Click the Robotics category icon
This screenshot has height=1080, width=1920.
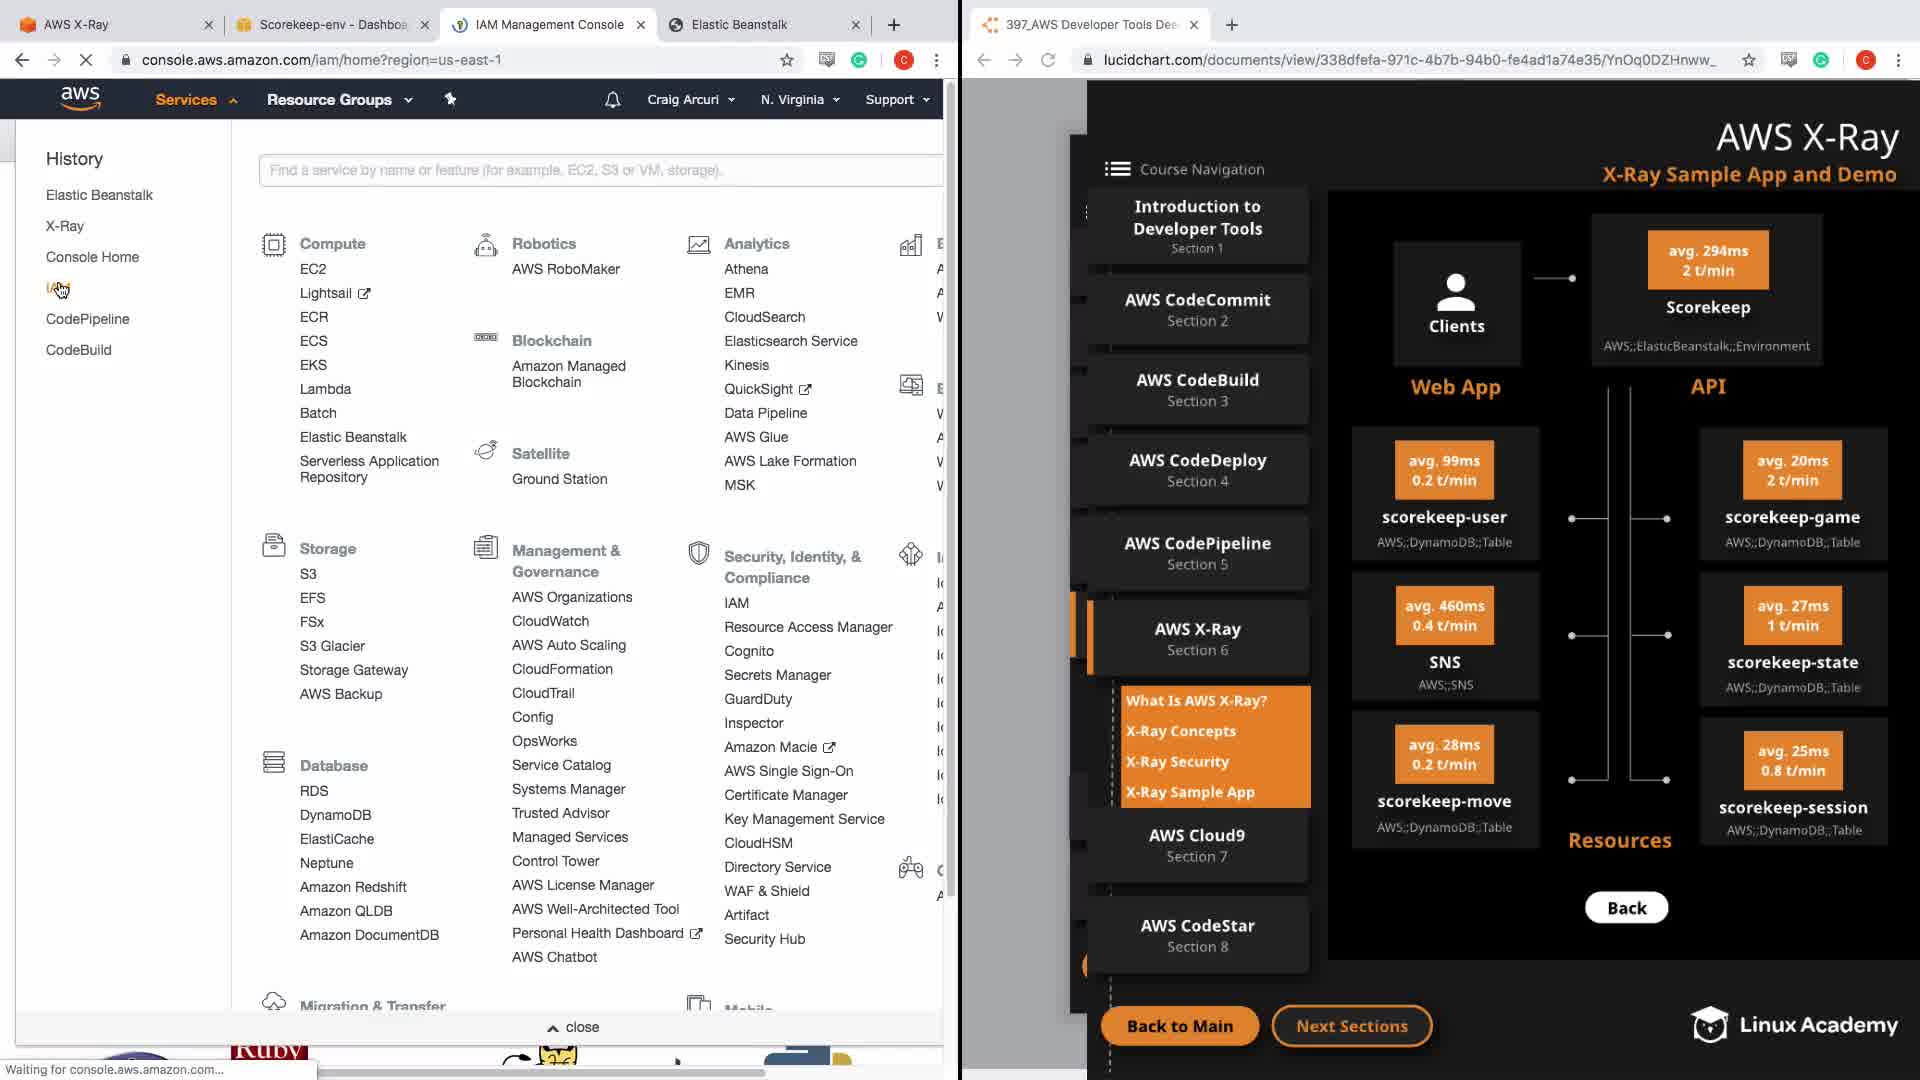pos(486,245)
